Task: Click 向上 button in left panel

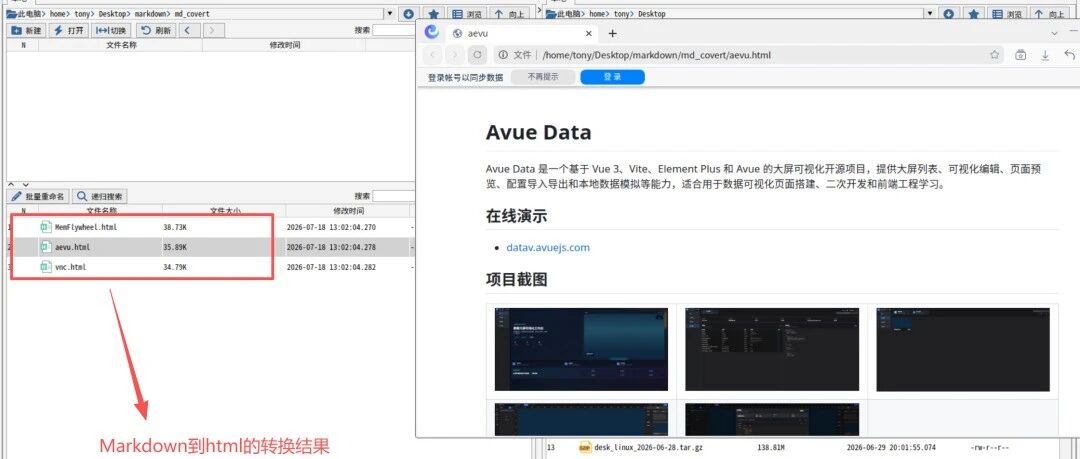Action: (x=509, y=14)
